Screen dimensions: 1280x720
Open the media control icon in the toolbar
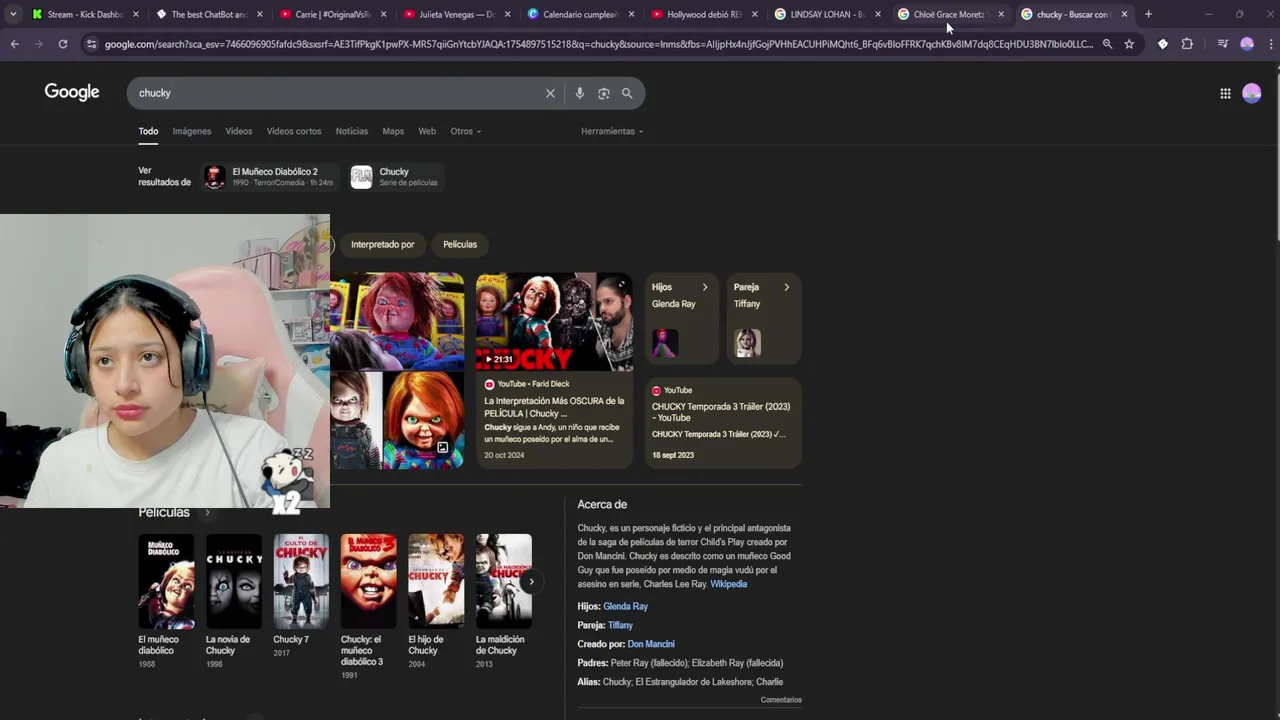pos(1222,44)
